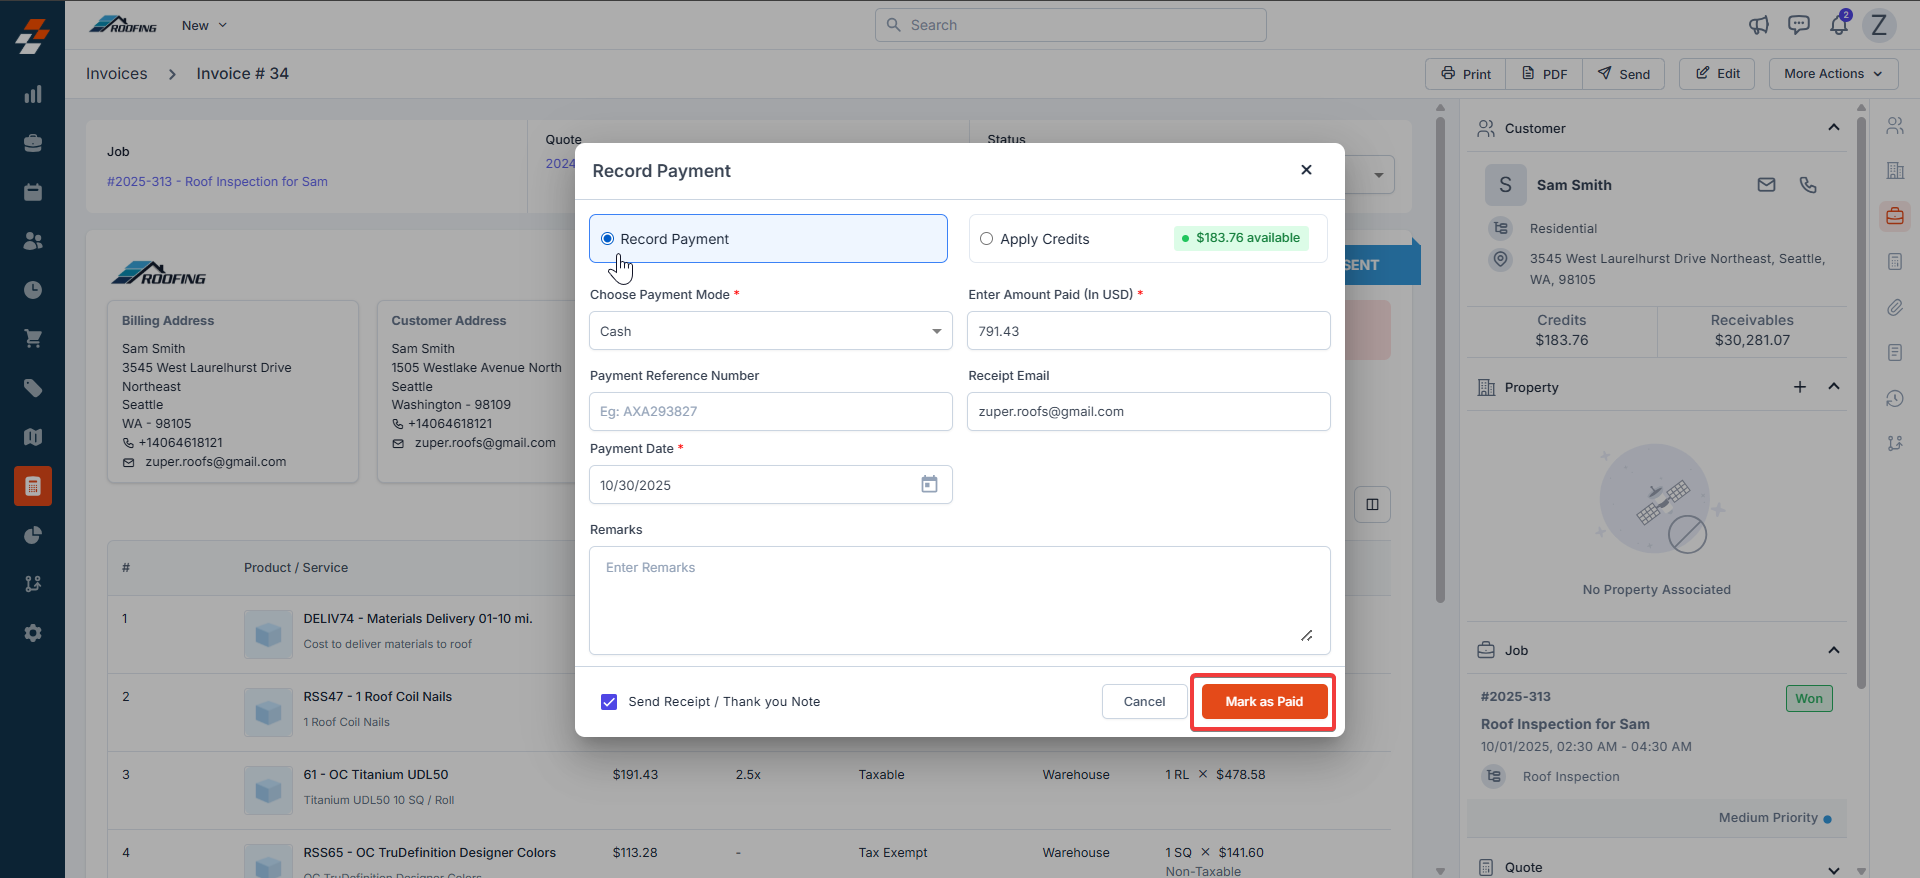
Task: Click the phone icon next to Sam Smith
Action: (x=1808, y=185)
